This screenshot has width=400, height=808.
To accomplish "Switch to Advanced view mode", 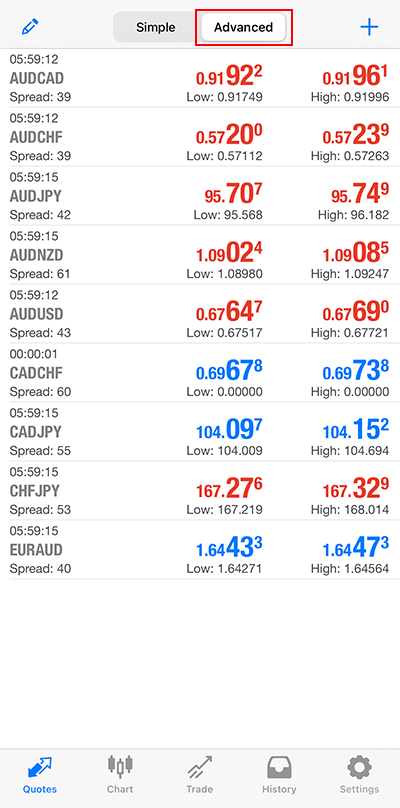I will click(x=243, y=27).
